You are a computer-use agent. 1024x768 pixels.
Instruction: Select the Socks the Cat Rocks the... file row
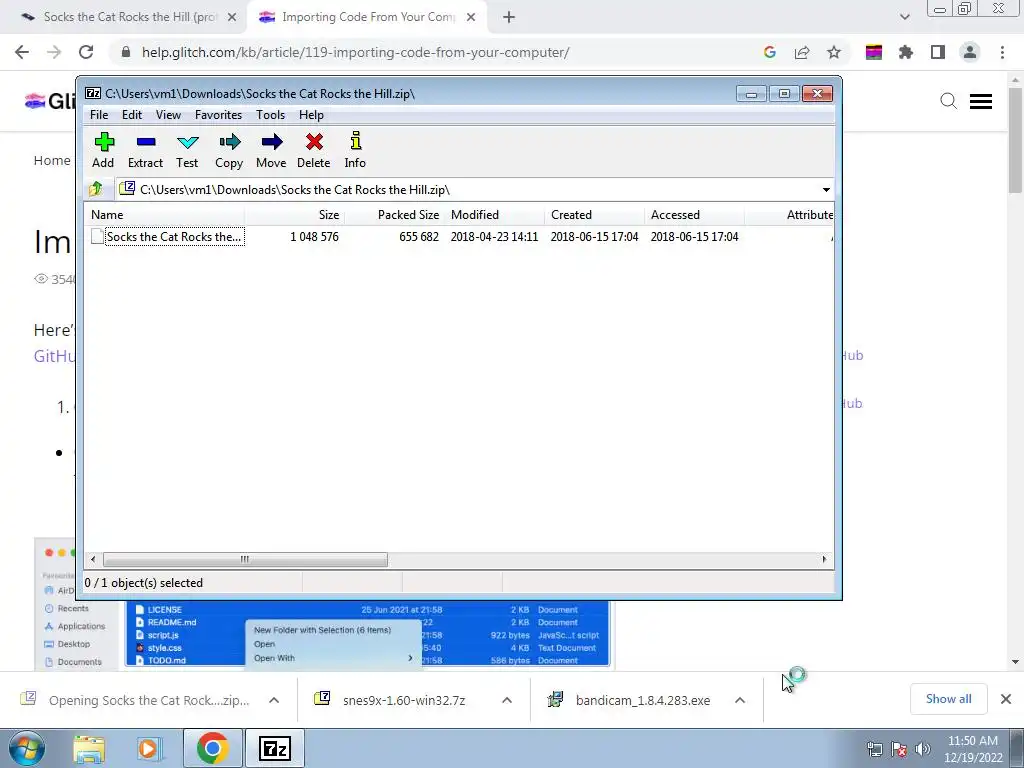[x=459, y=236]
